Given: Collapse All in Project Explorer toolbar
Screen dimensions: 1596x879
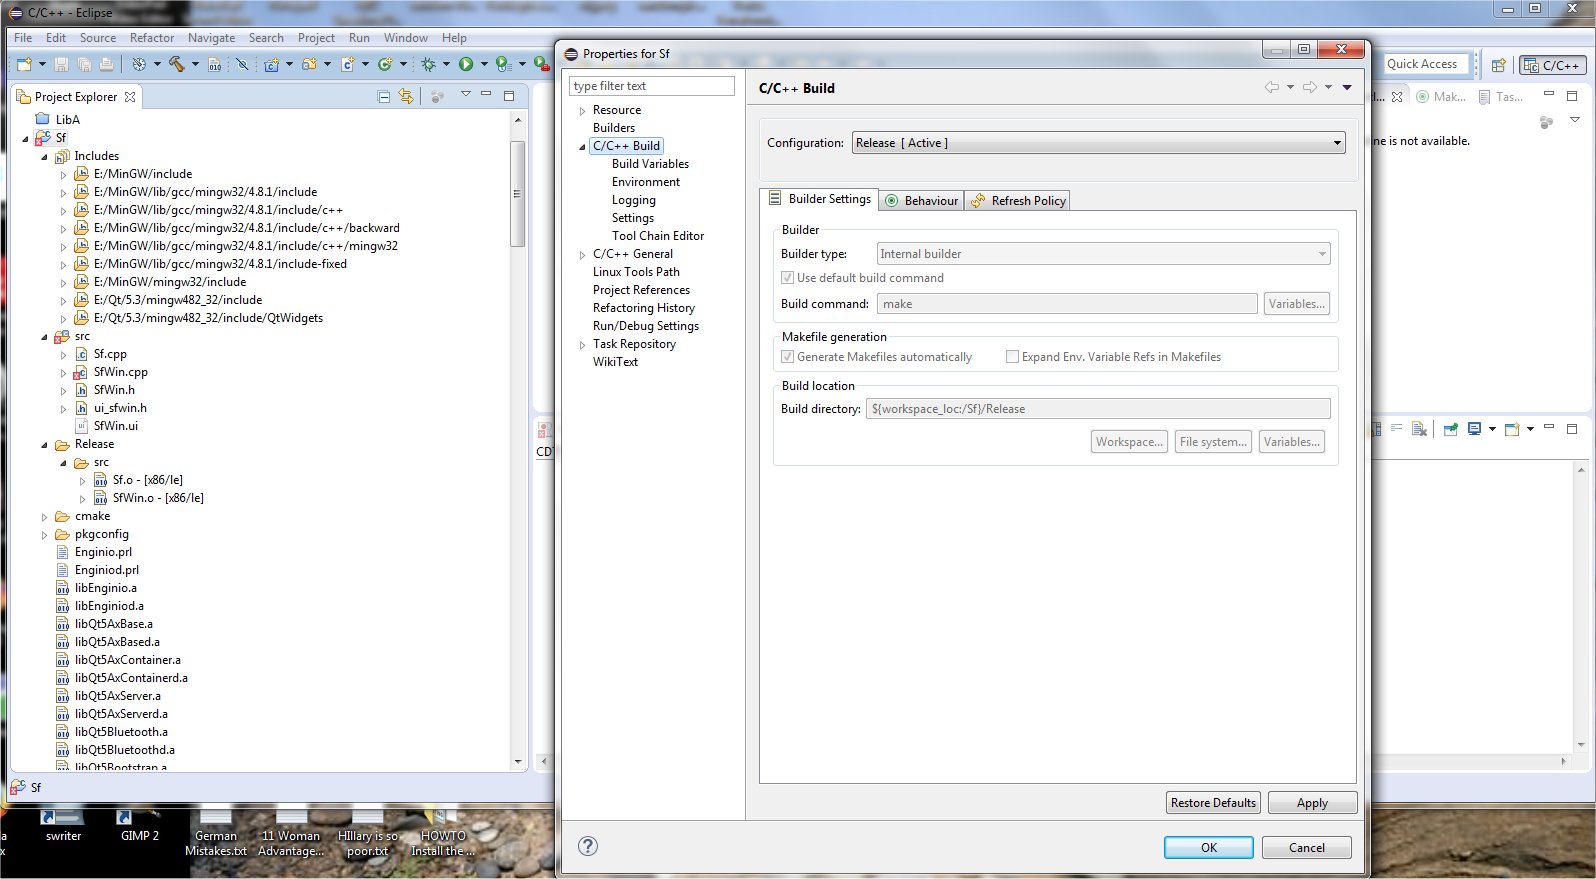Looking at the screenshot, I should pyautogui.click(x=384, y=96).
